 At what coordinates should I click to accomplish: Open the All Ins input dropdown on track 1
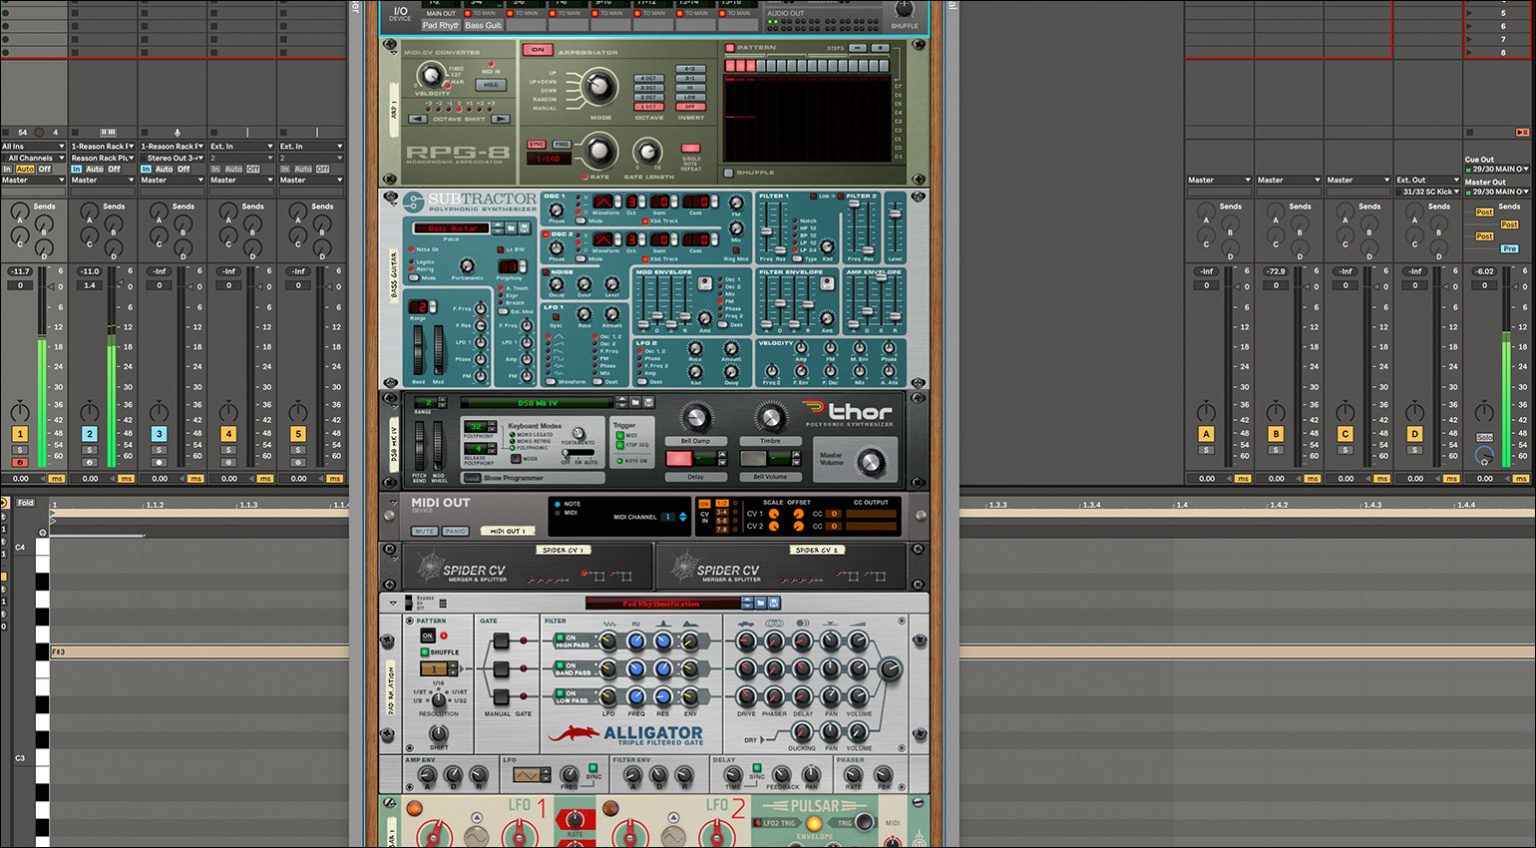(x=32, y=146)
